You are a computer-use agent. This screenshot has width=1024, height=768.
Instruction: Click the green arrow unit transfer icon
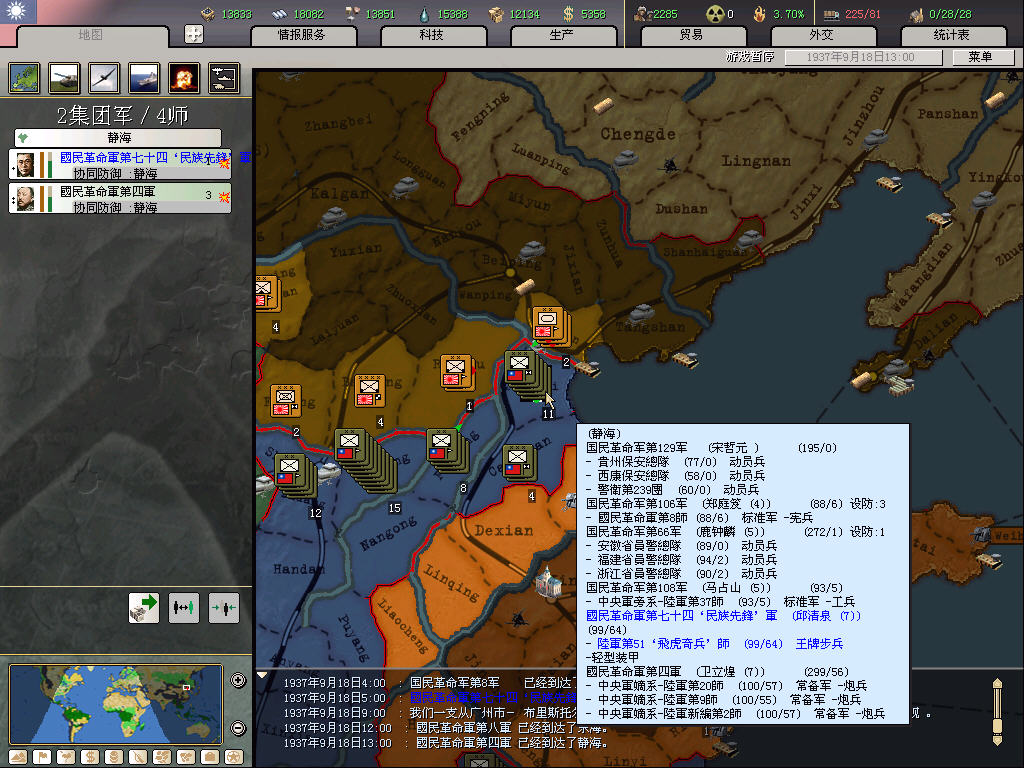144,606
